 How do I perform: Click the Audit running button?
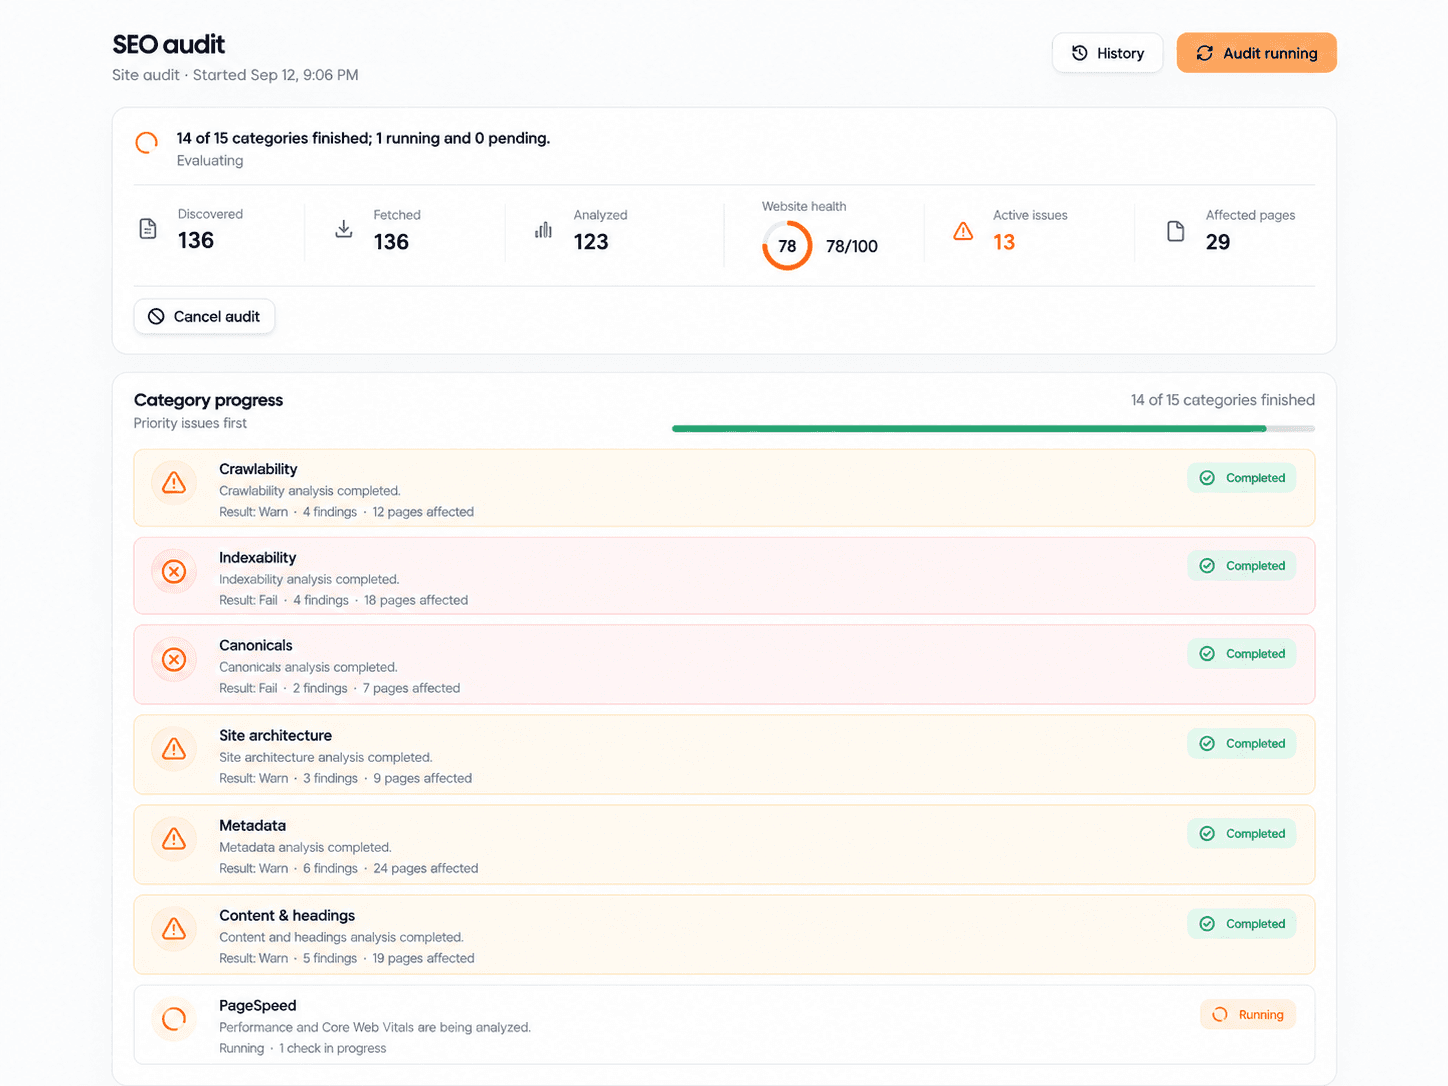point(1256,53)
